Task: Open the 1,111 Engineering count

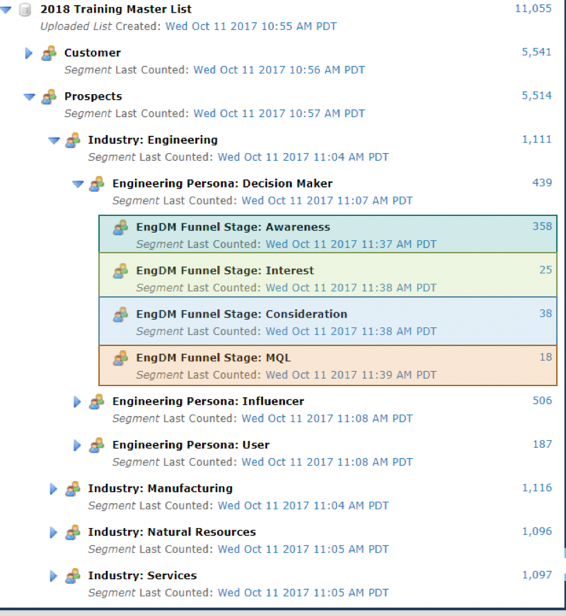Action: [x=537, y=139]
